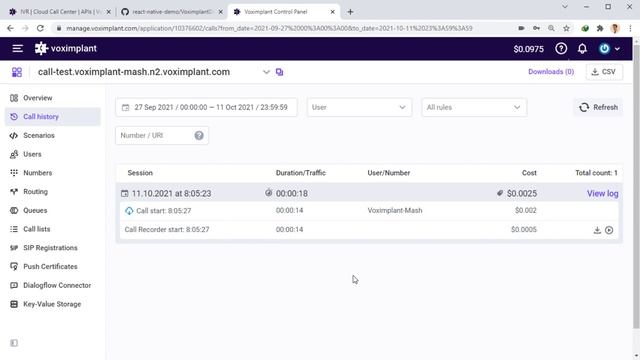This screenshot has height=360, width=640.
Task: Open the browser profile avatar
Action: tap(615, 28)
